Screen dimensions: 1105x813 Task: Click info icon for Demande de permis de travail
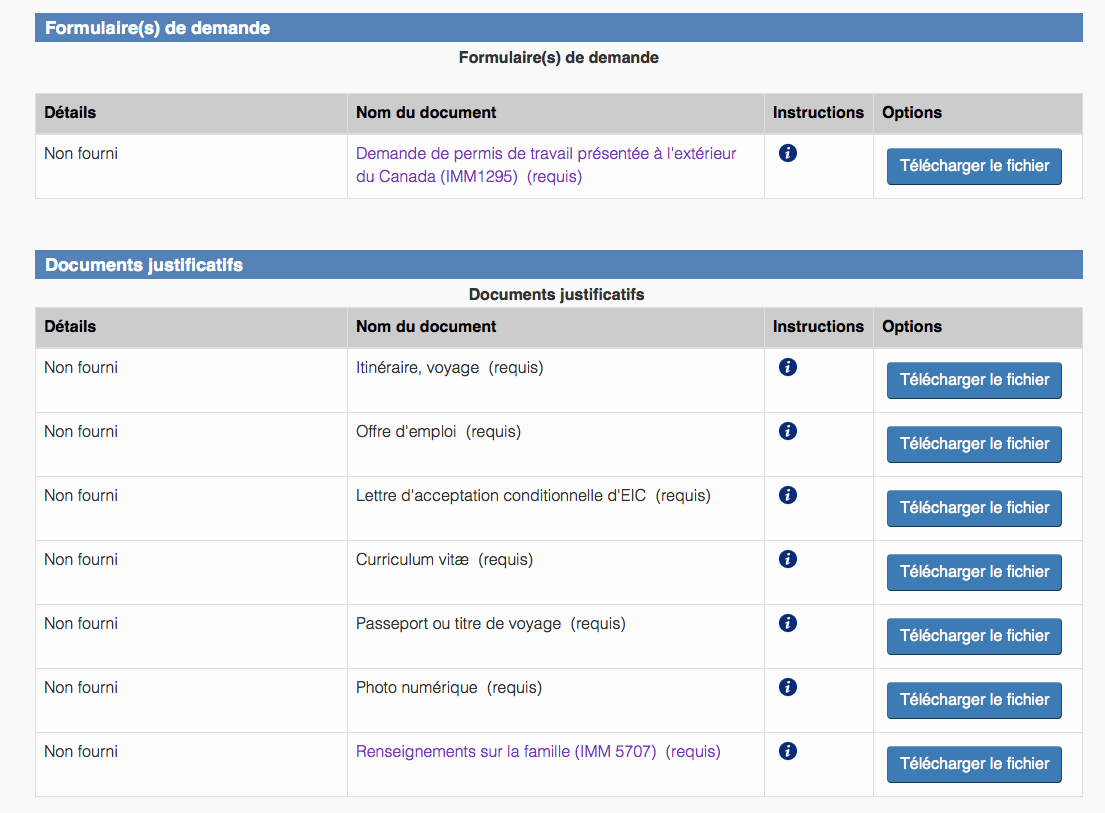[787, 153]
